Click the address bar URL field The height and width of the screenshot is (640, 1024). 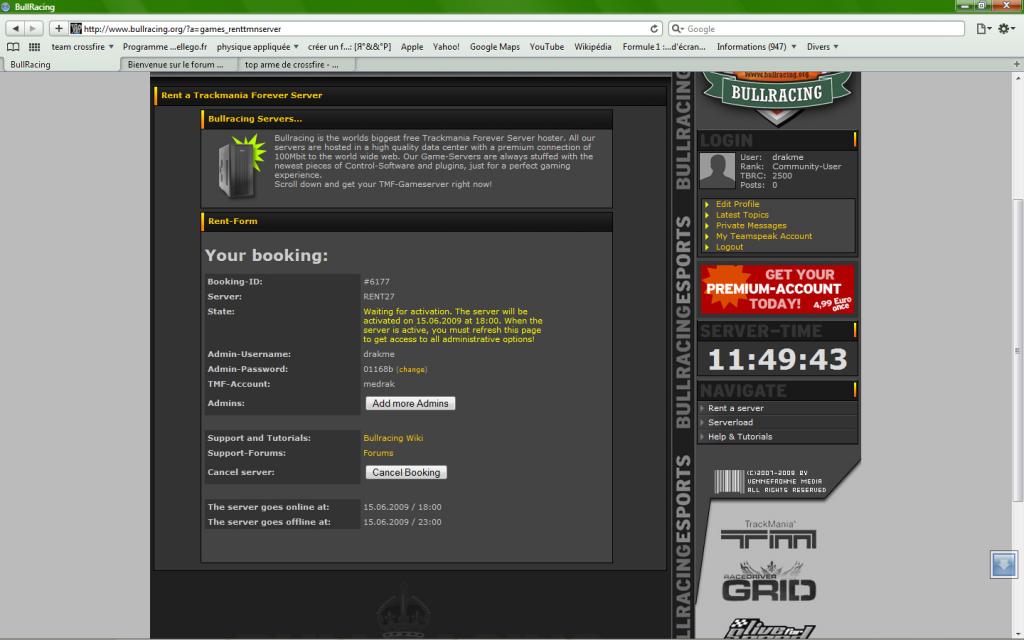(364, 29)
